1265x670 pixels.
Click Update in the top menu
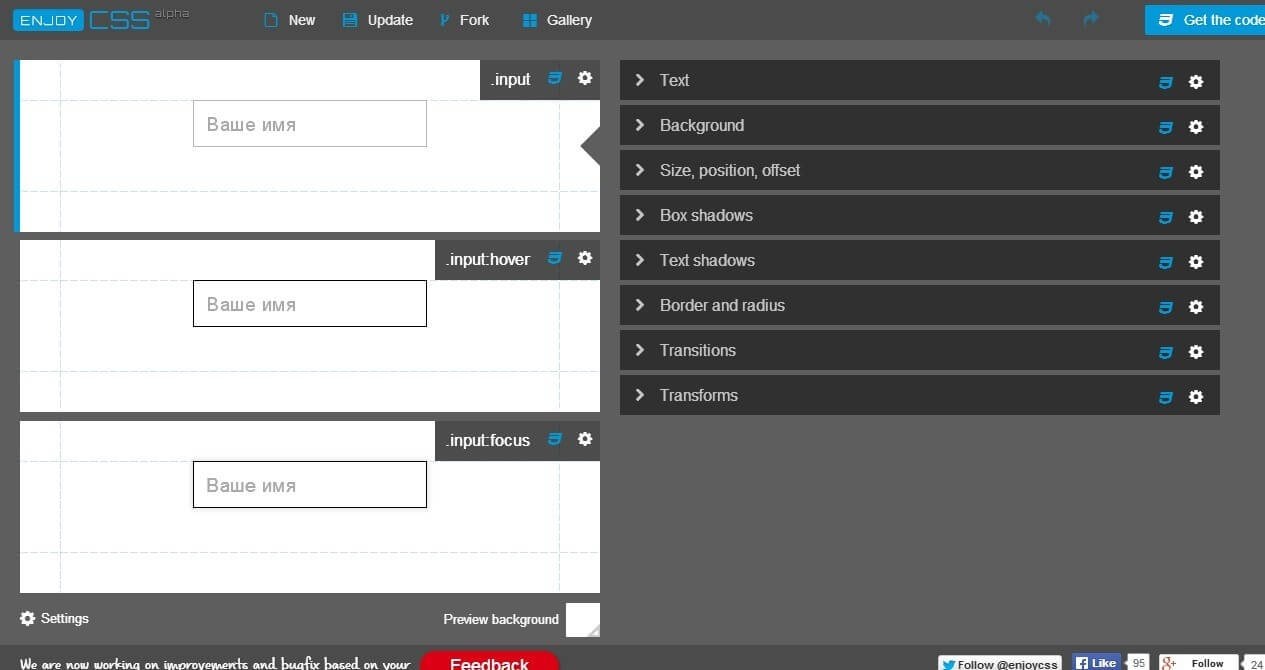[377, 20]
